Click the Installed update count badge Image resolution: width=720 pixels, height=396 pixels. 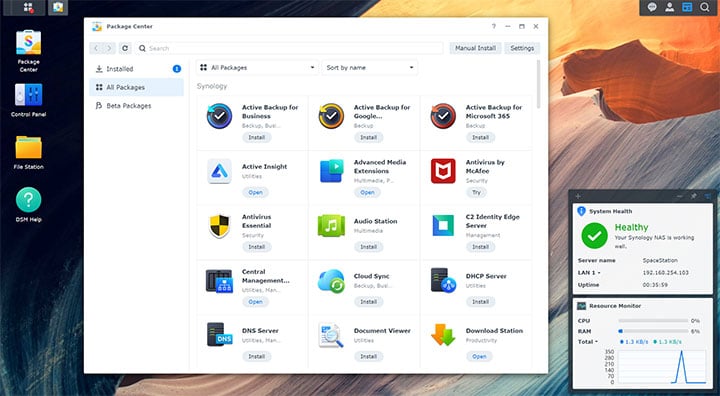pos(177,69)
